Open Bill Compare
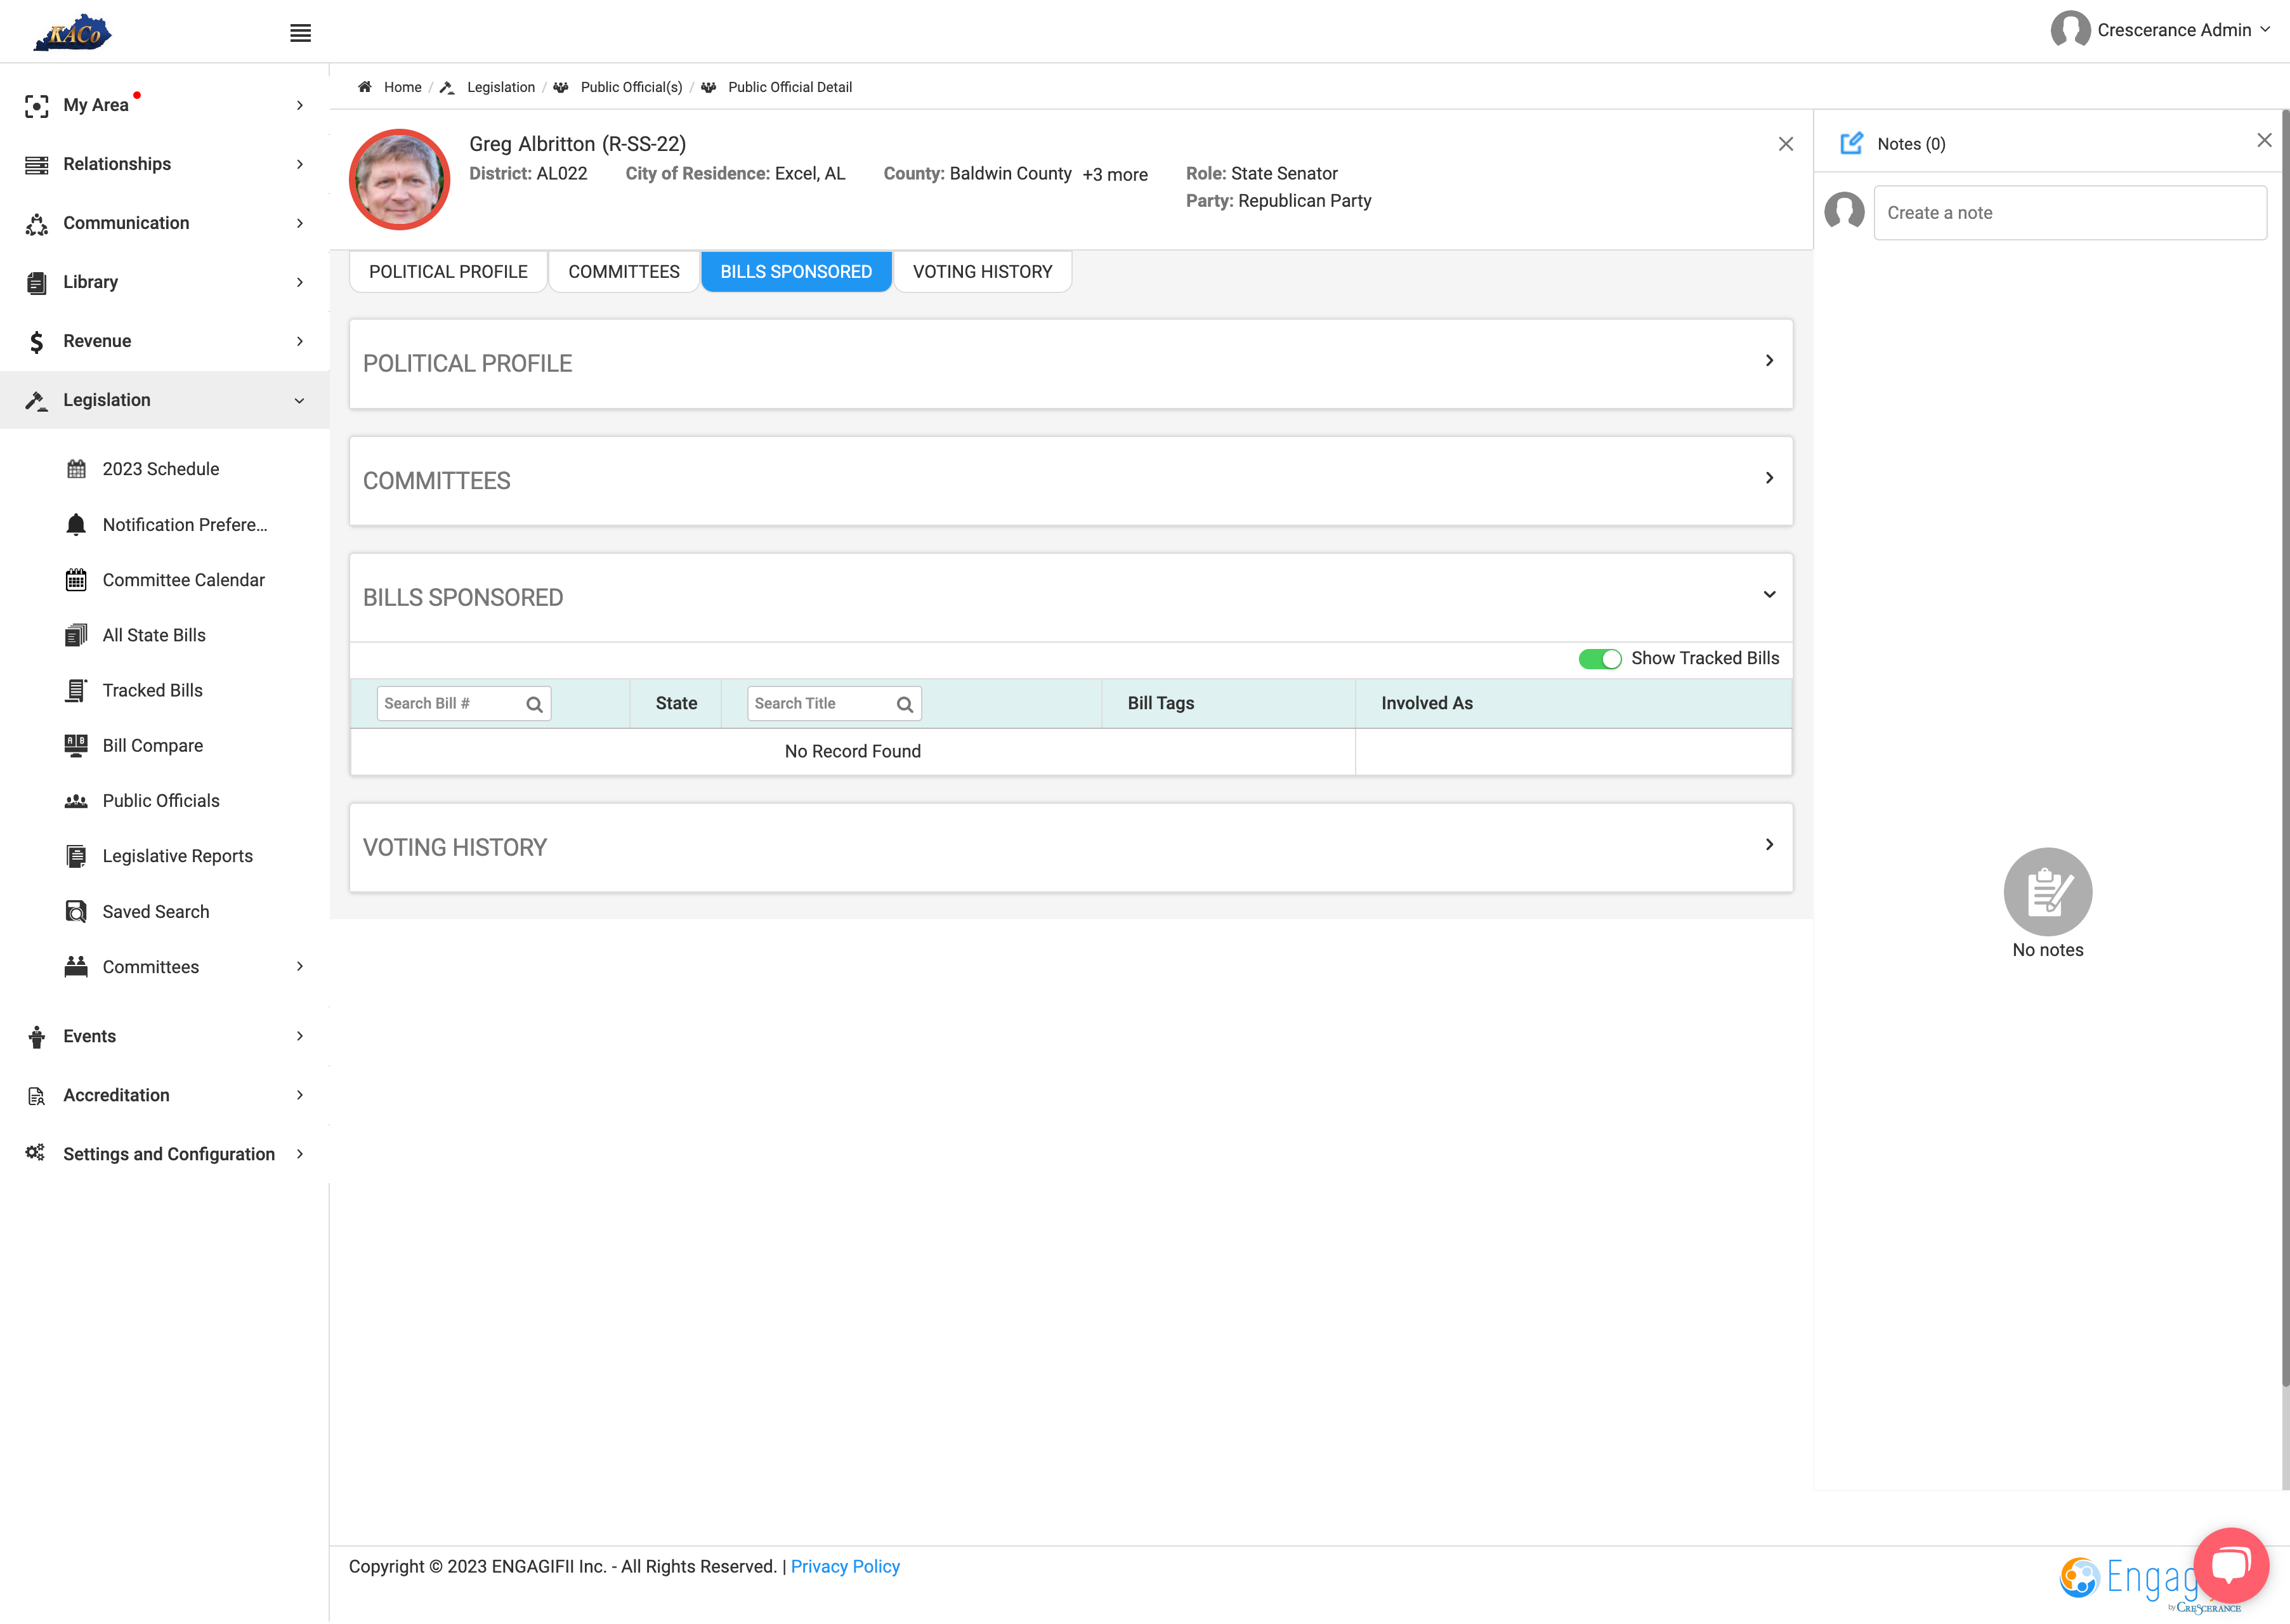Image resolution: width=2290 pixels, height=1624 pixels. [152, 745]
